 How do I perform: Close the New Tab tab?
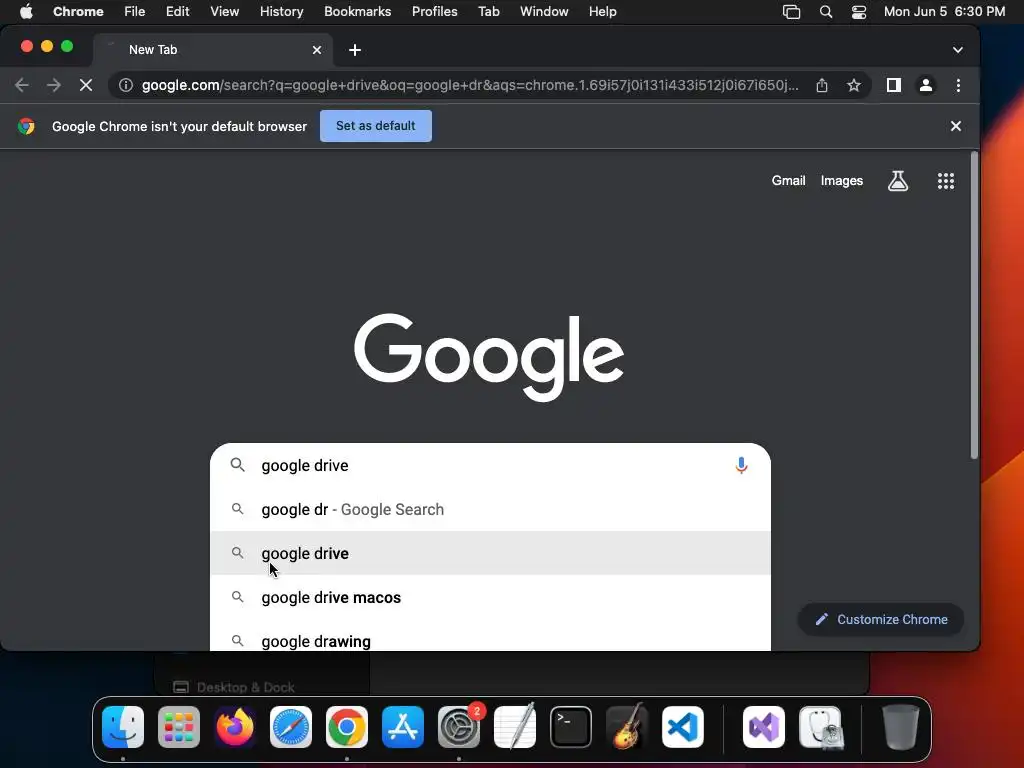[317, 50]
